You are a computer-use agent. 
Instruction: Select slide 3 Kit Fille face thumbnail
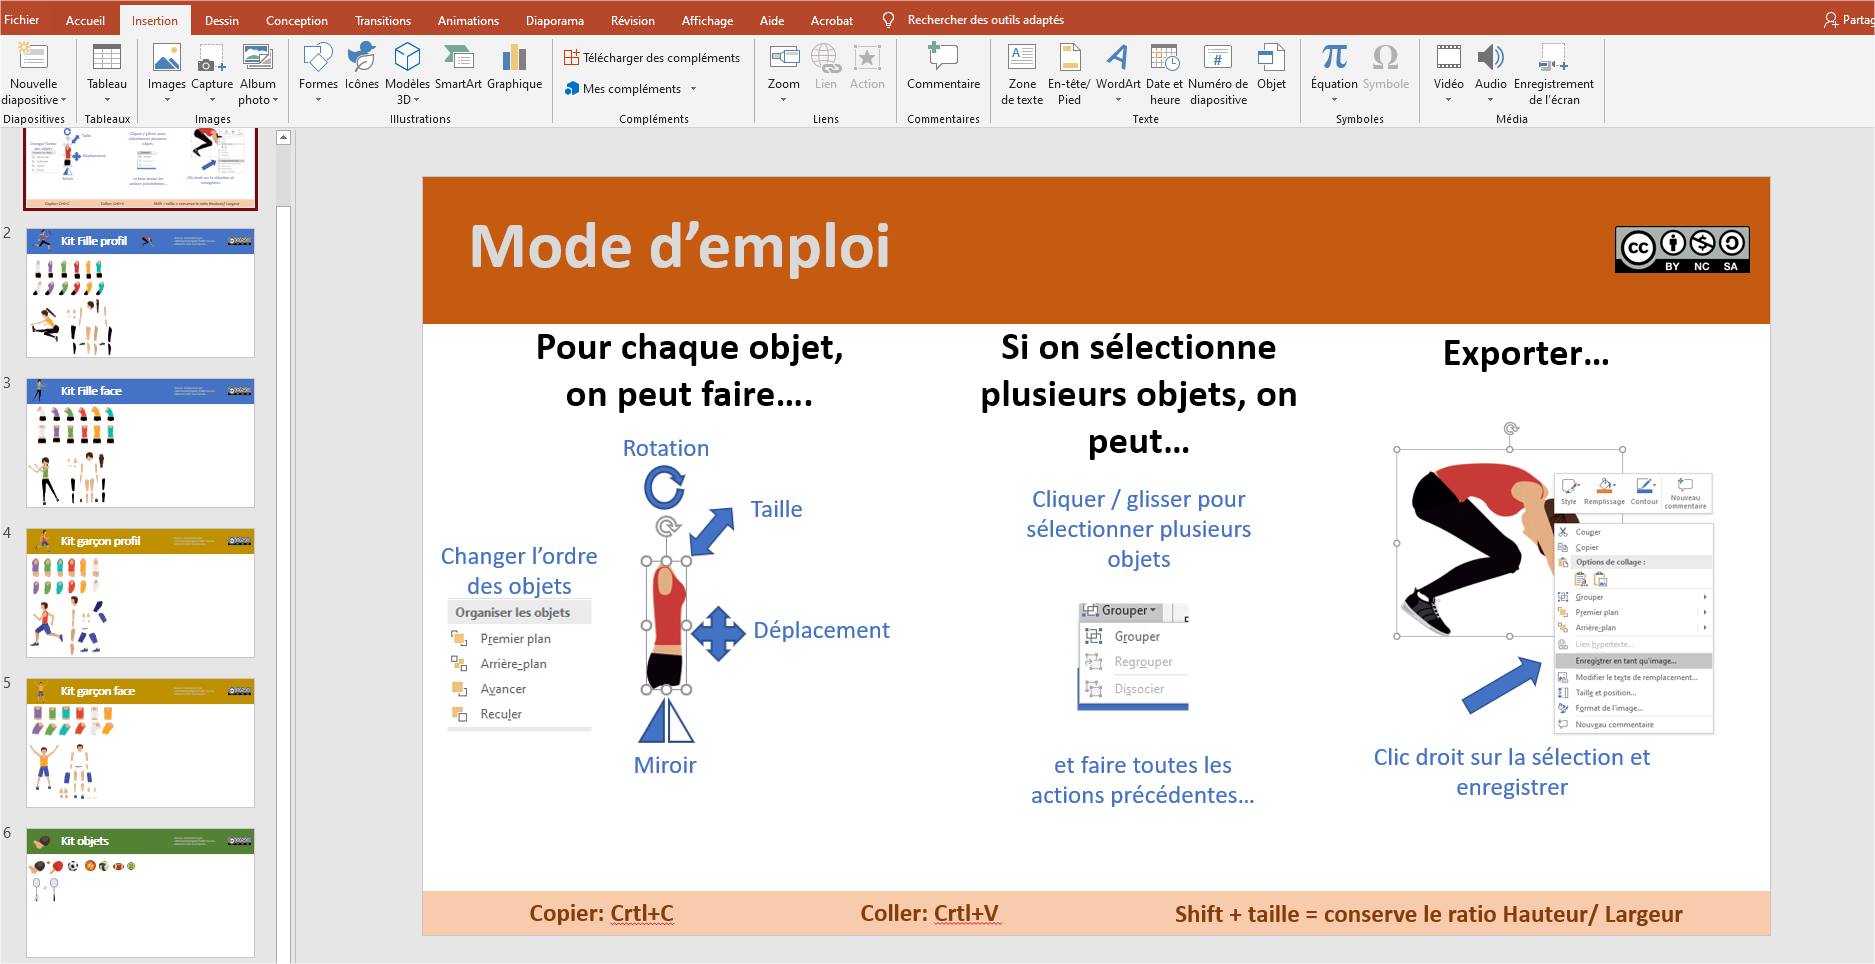[x=140, y=443]
